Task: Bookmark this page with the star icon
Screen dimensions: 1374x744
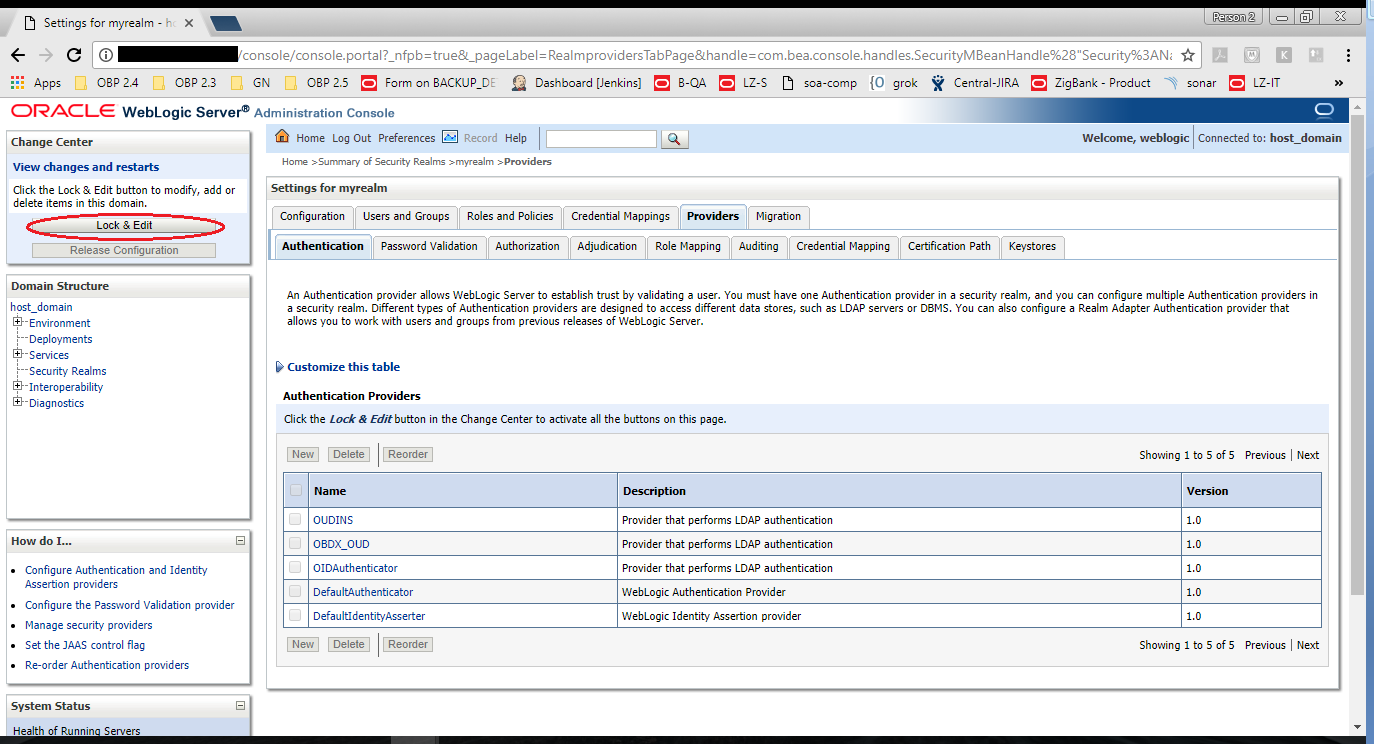Action: click(x=1187, y=55)
